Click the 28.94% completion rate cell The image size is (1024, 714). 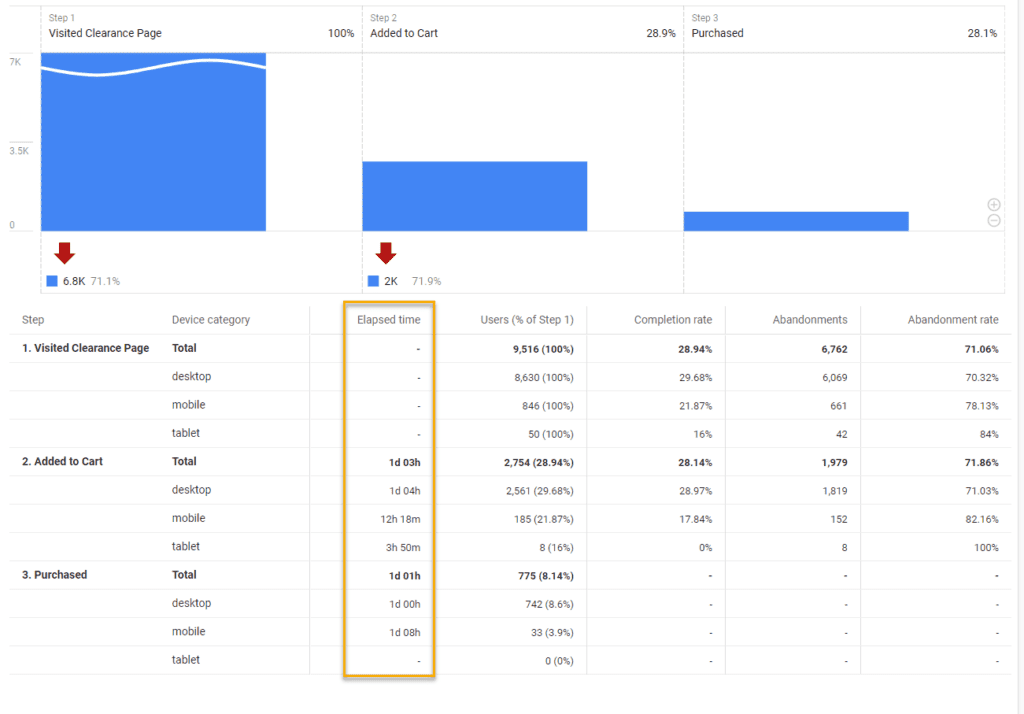click(x=695, y=349)
